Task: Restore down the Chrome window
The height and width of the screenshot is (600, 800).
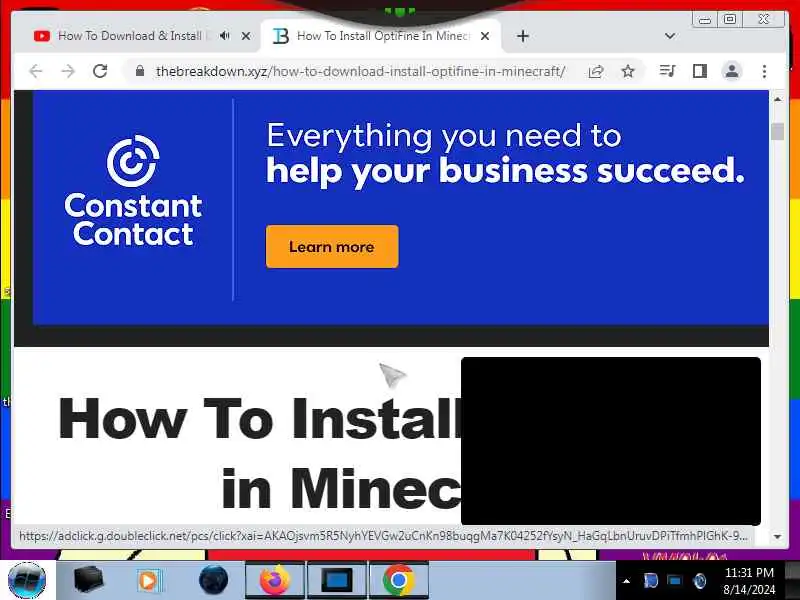Action: [x=730, y=19]
